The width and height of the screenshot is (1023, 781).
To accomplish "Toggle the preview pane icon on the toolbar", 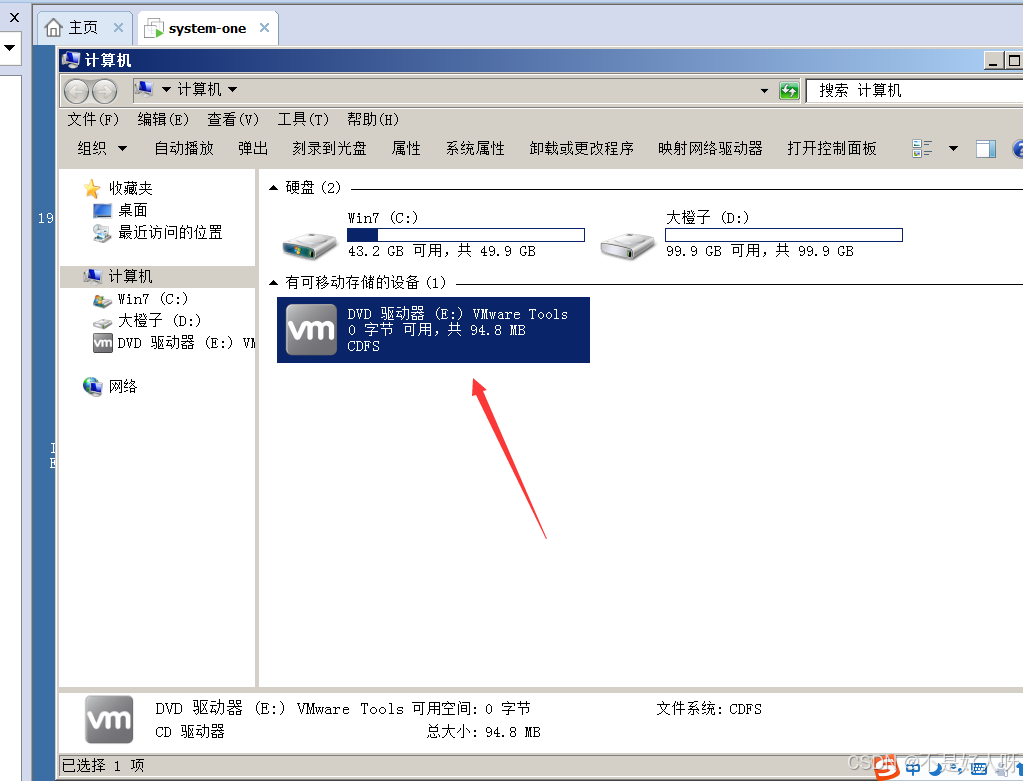I will [985, 148].
